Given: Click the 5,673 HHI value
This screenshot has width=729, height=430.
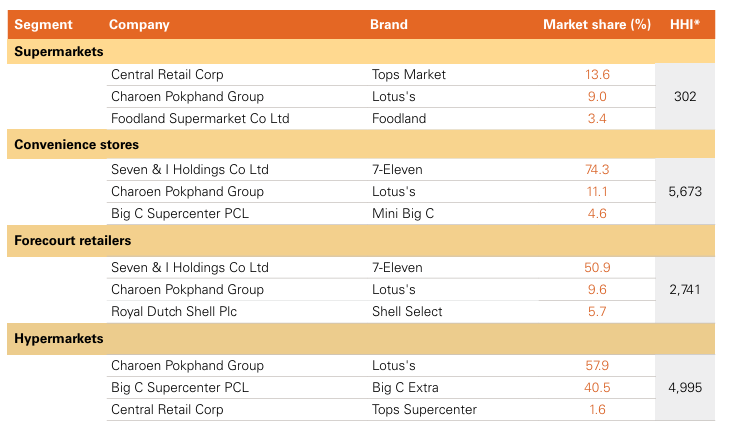Looking at the screenshot, I should 685,191.
